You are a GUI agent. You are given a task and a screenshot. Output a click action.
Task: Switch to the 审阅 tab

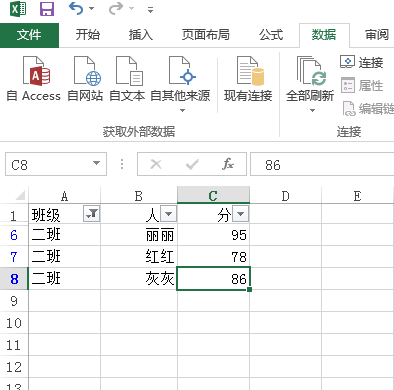tap(377, 35)
